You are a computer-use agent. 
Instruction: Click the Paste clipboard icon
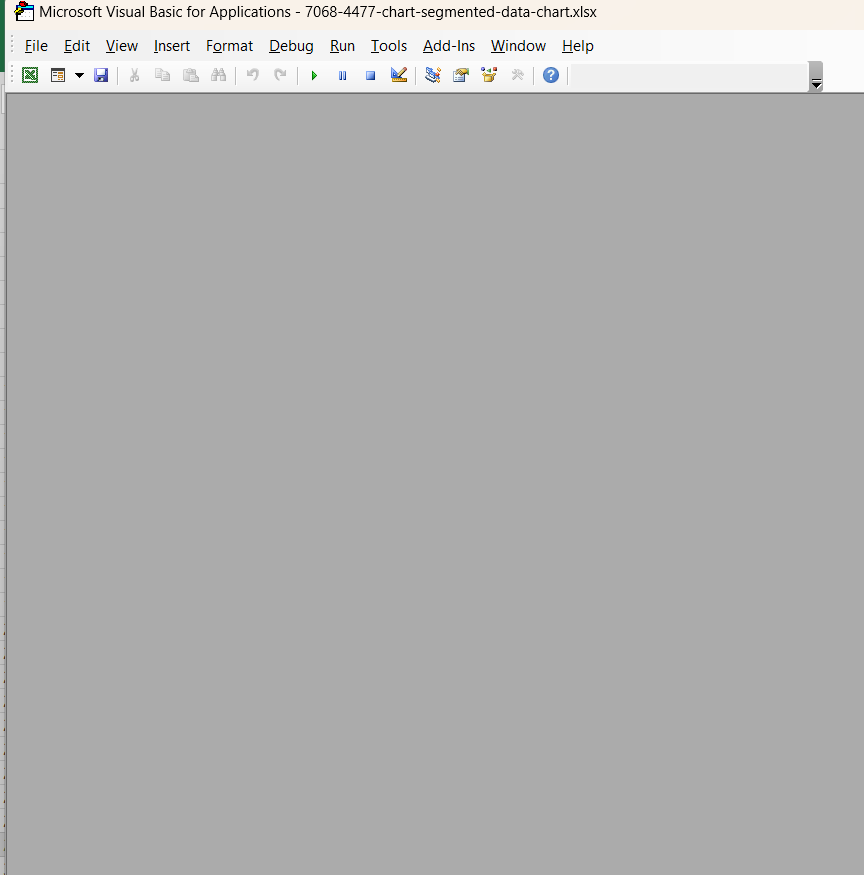[x=191, y=75]
